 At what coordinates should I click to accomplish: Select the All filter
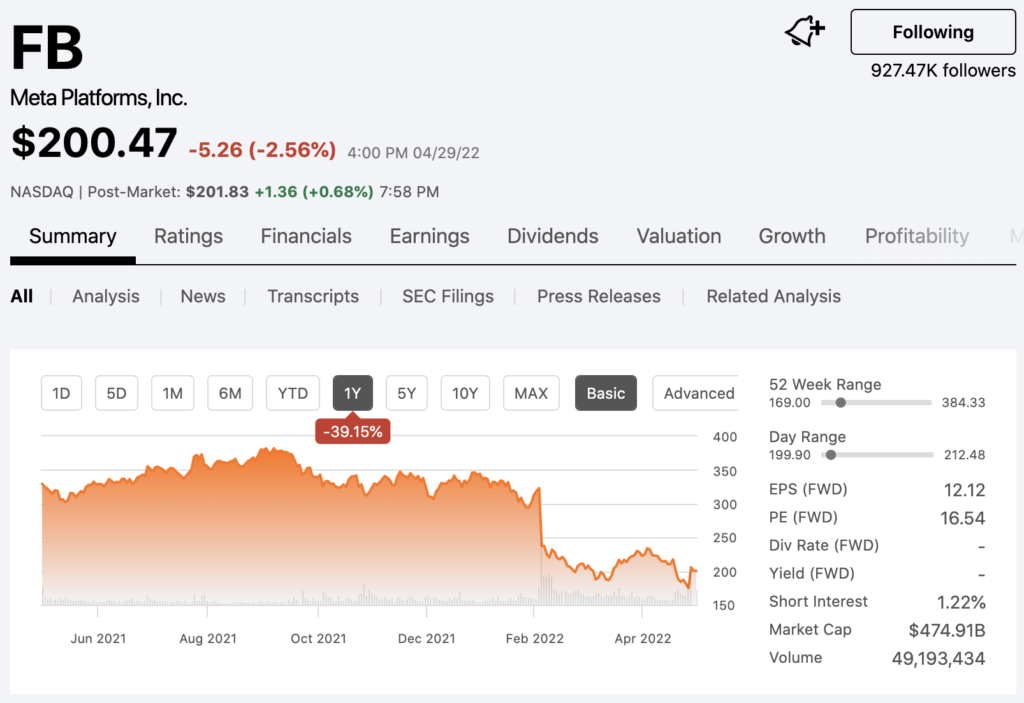22,297
